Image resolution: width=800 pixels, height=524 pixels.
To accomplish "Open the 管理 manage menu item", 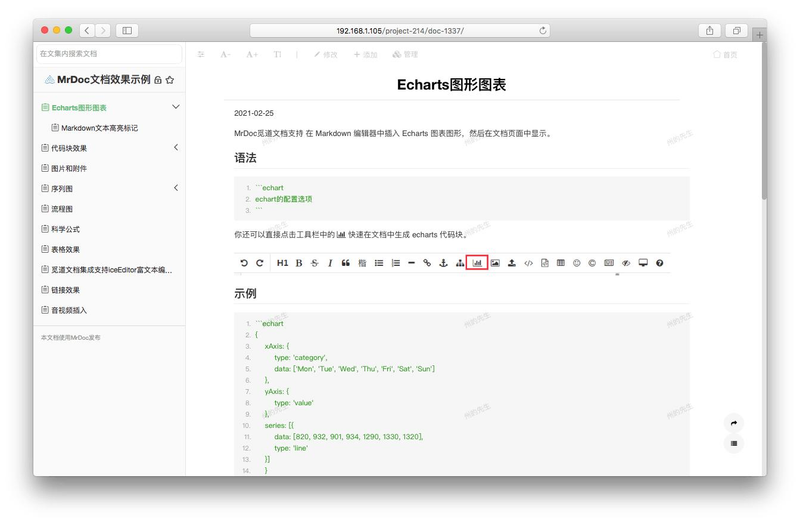I will (405, 54).
